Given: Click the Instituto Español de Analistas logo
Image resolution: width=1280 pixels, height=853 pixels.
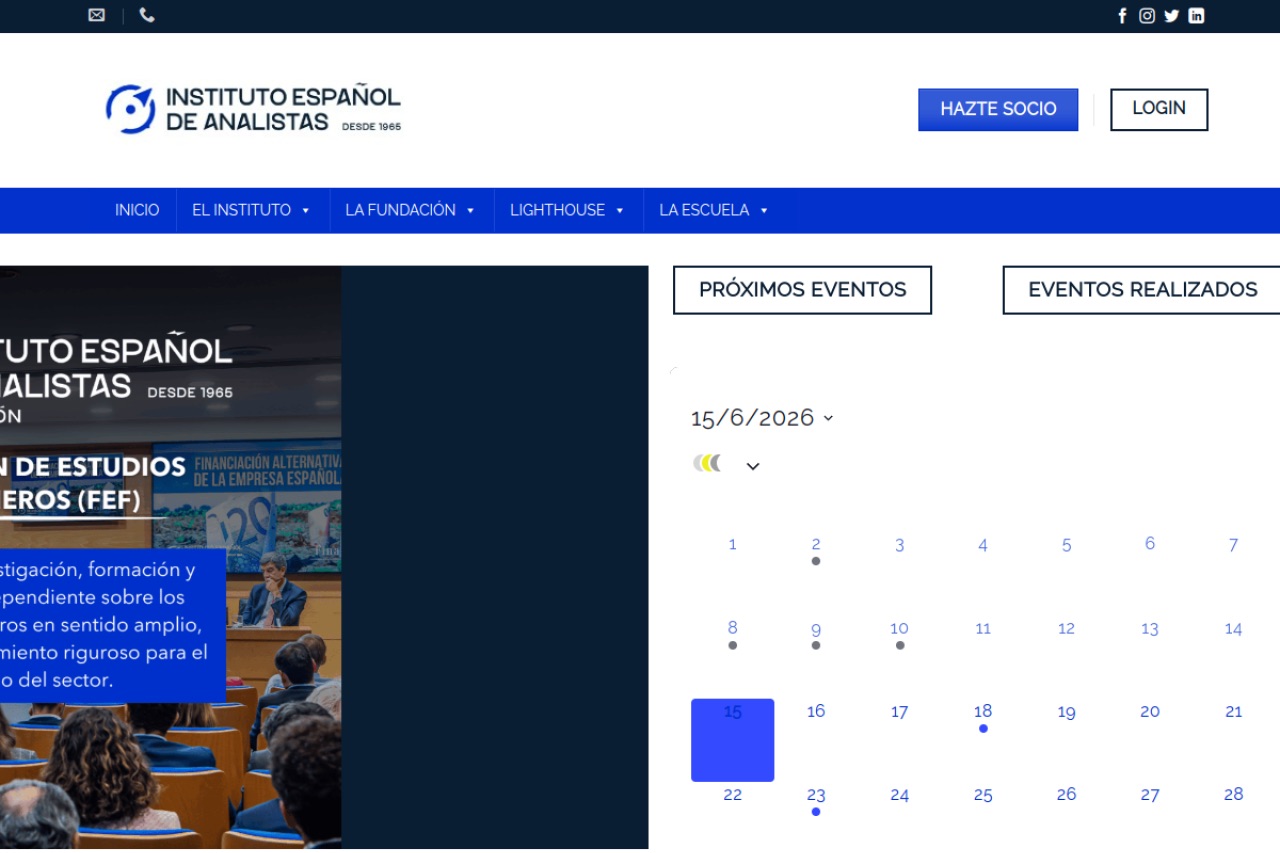Looking at the screenshot, I should [x=253, y=109].
